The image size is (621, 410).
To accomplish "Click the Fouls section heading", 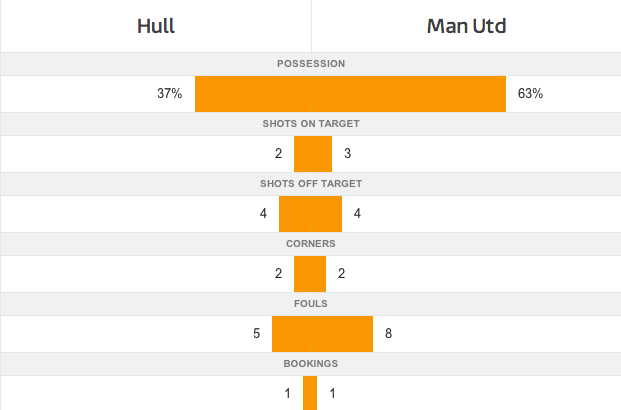I will pos(310,303).
